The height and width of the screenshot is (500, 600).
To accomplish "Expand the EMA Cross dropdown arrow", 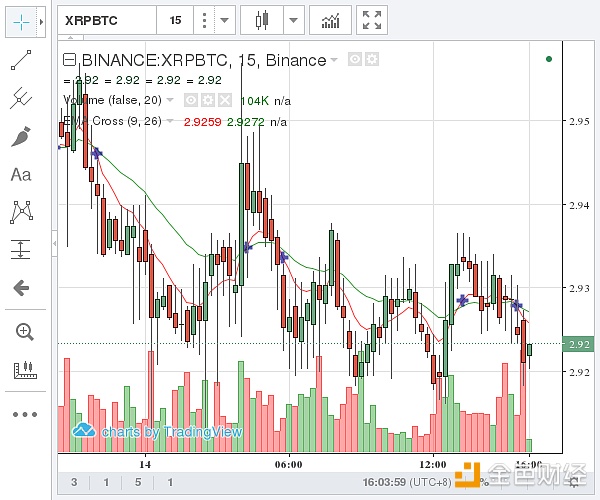I will (170, 121).
